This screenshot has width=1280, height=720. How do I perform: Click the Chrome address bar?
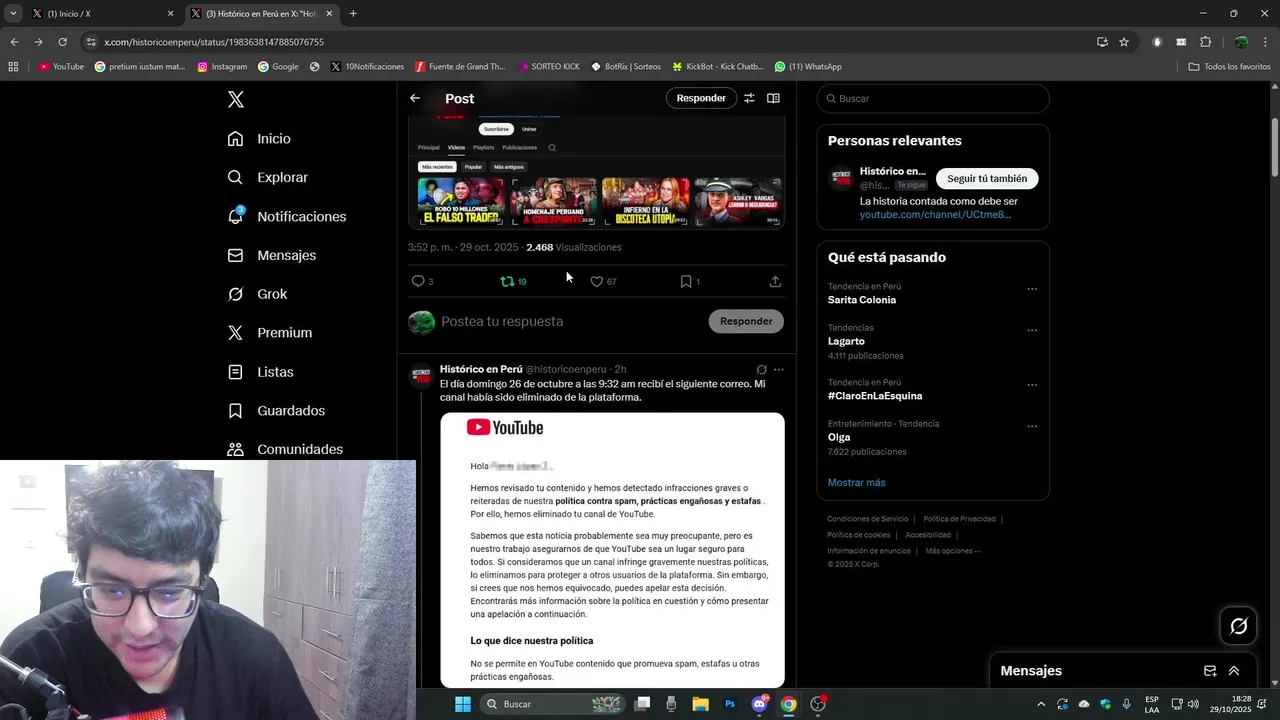590,42
